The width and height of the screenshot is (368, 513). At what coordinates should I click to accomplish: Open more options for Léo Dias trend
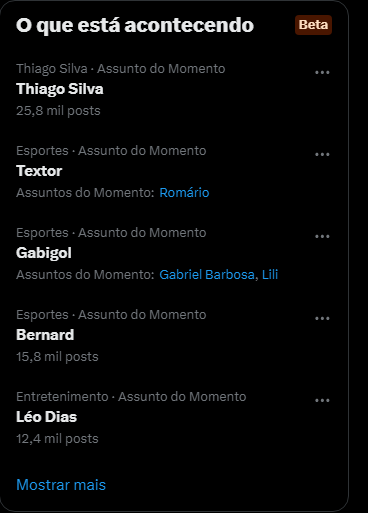pos(322,400)
